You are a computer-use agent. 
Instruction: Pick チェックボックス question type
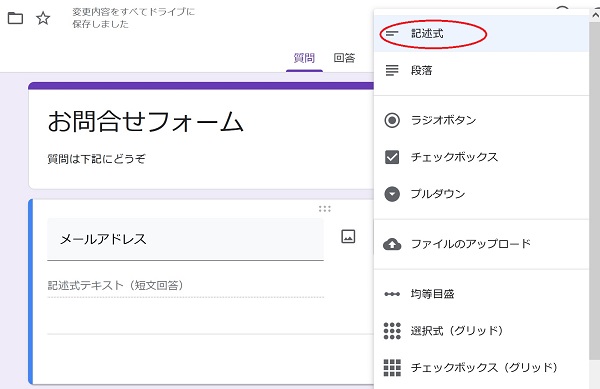click(x=481, y=157)
